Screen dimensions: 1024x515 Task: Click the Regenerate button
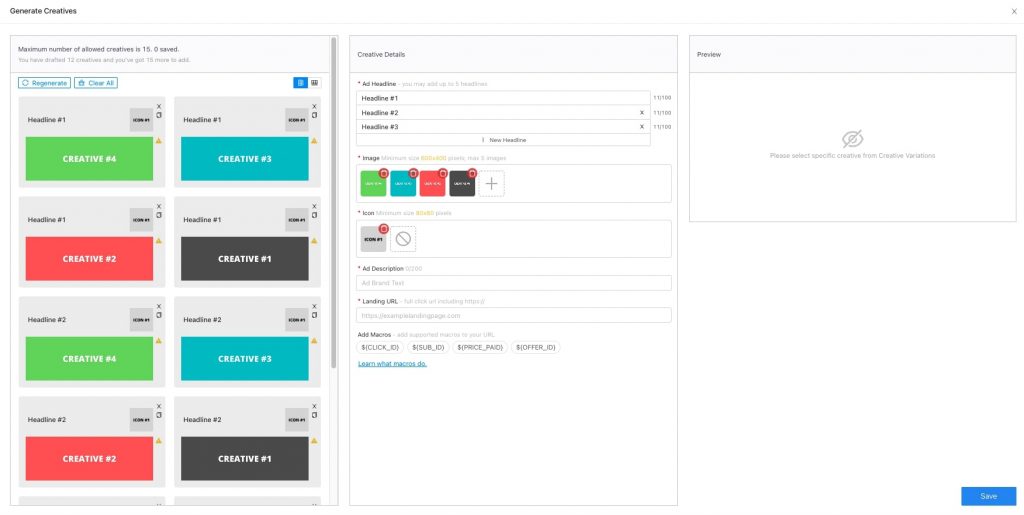44,83
